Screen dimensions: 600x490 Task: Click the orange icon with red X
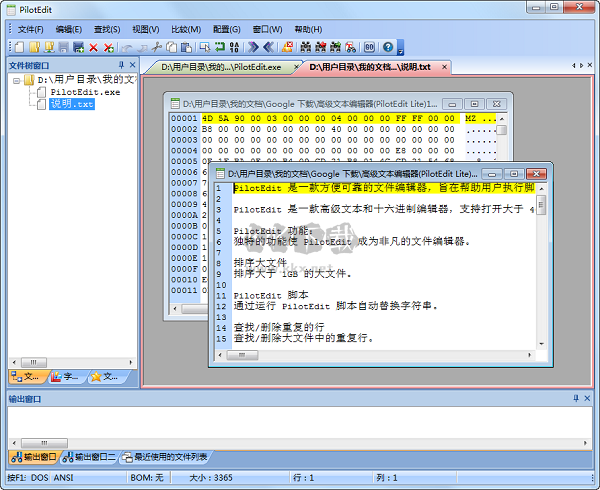[x=287, y=47]
